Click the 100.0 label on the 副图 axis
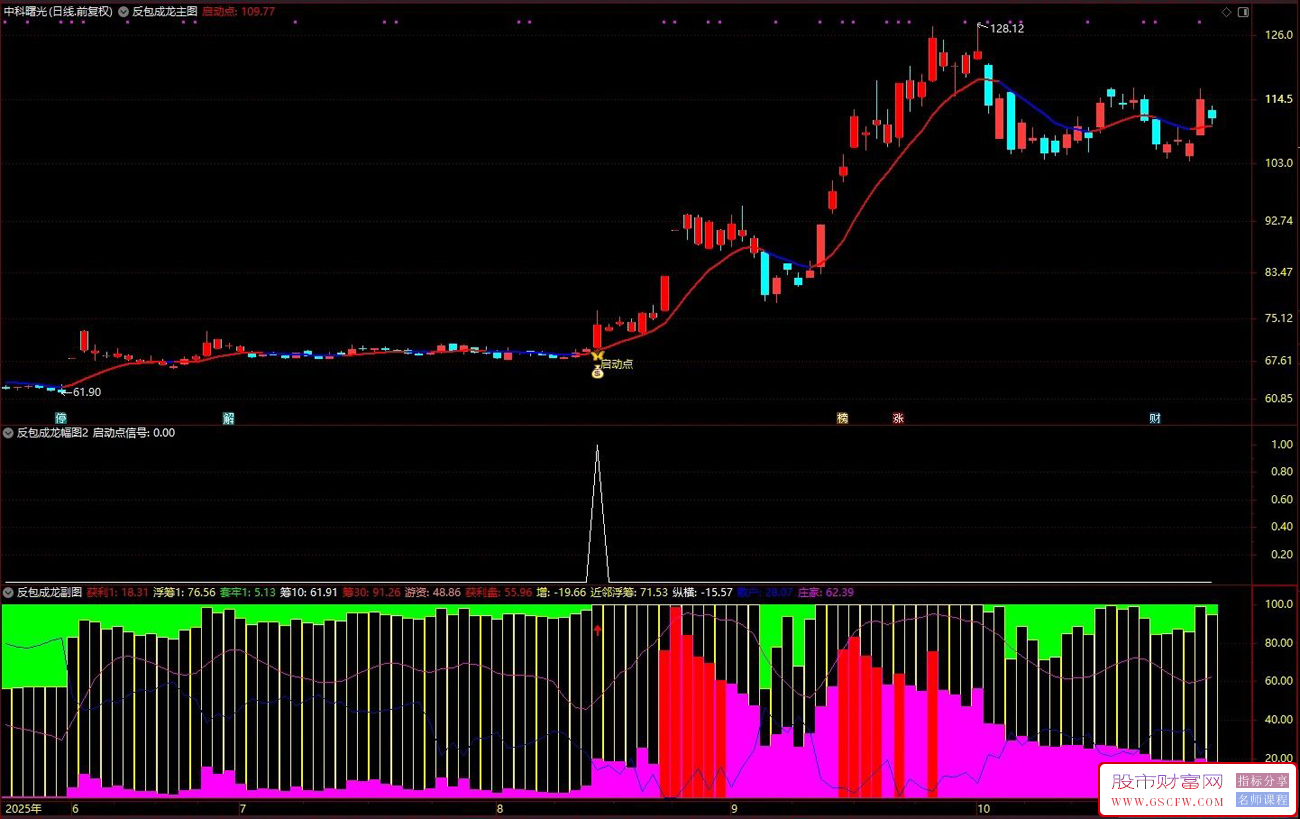The height and width of the screenshot is (819, 1300). 1279,604
